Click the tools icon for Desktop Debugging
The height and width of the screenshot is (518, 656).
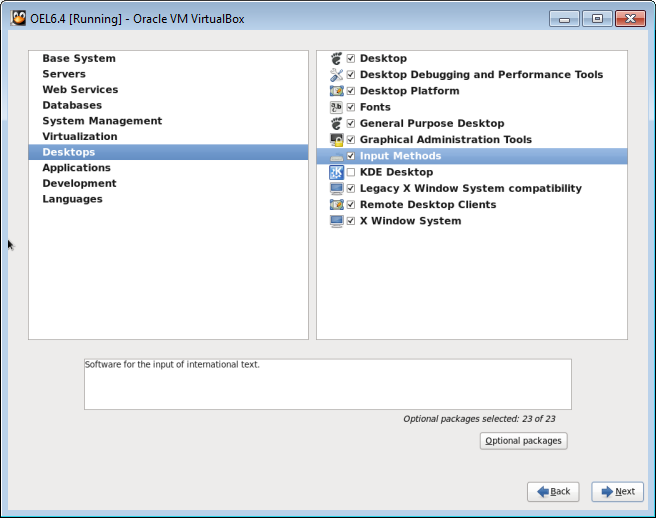(x=336, y=75)
